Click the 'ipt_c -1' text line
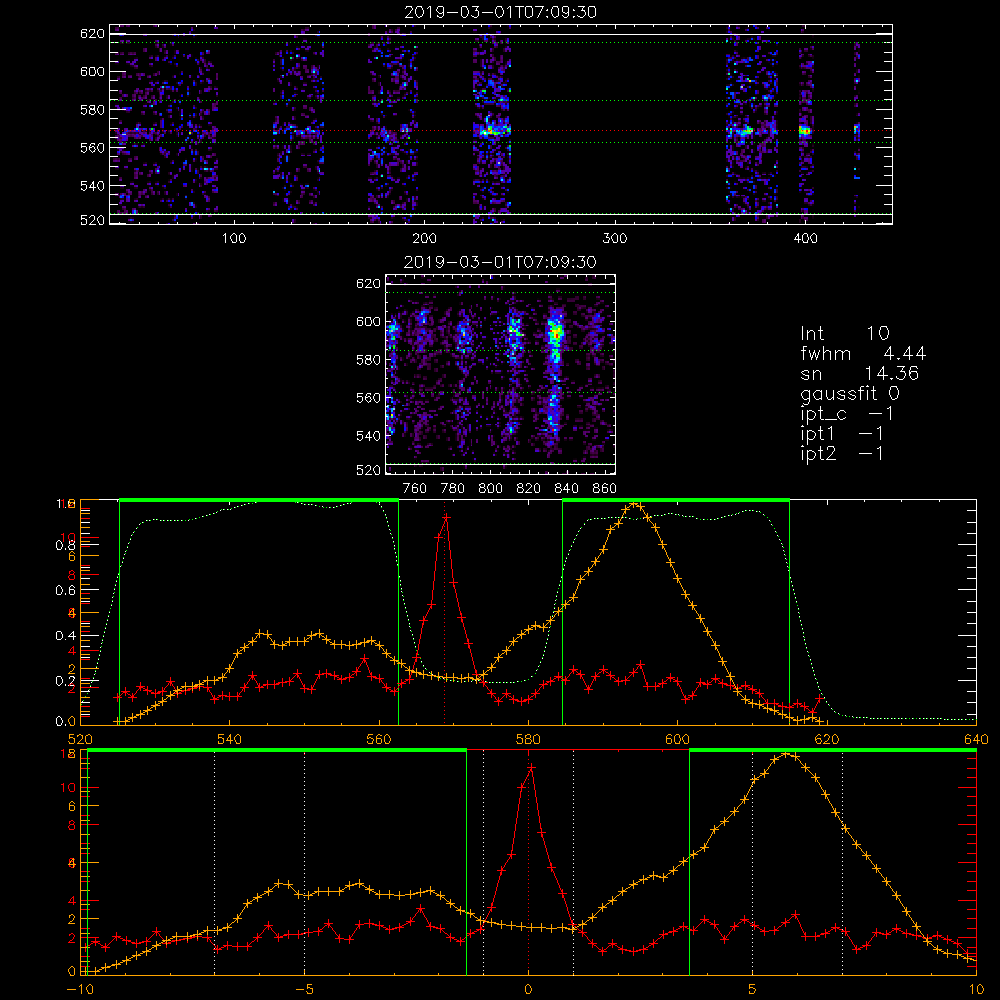 coord(847,413)
